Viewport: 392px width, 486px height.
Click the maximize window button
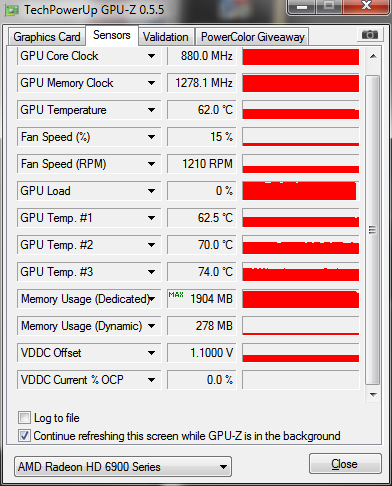click(x=329, y=6)
